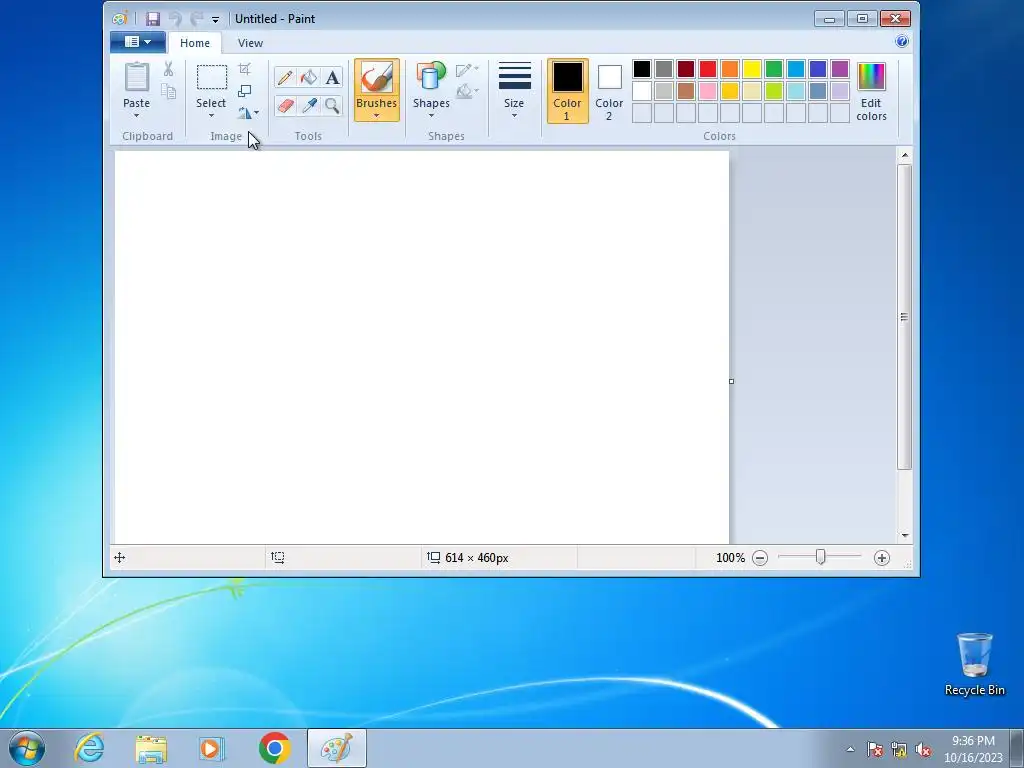Click the Windows Start button
The height and width of the screenshot is (768, 1024).
(x=27, y=748)
